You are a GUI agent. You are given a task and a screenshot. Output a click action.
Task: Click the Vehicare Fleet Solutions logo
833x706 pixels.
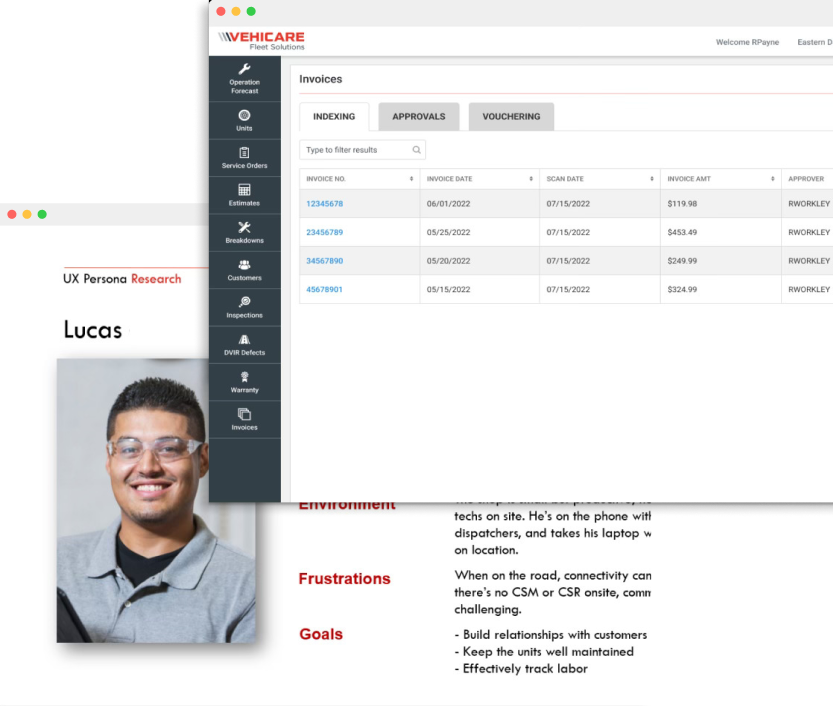(x=261, y=40)
